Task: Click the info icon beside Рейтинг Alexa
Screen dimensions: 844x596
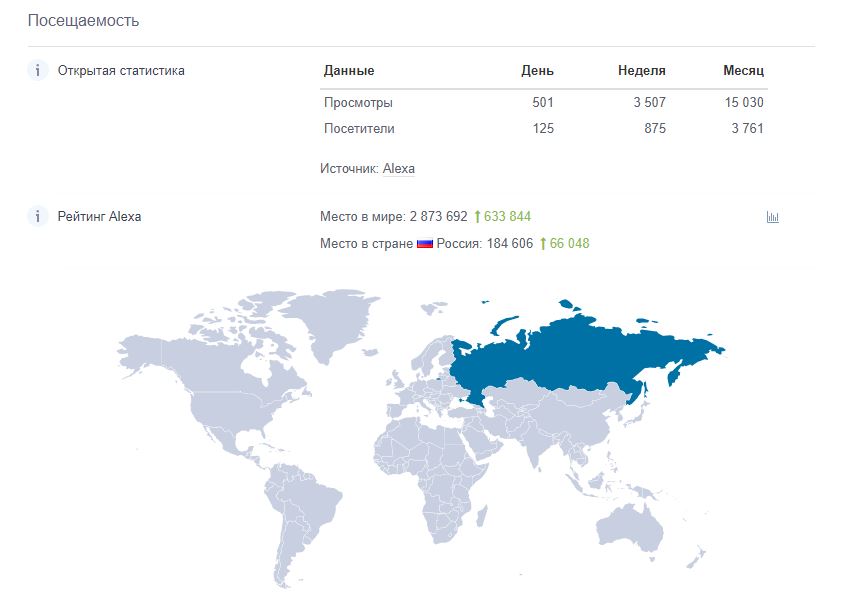Action: [38, 216]
